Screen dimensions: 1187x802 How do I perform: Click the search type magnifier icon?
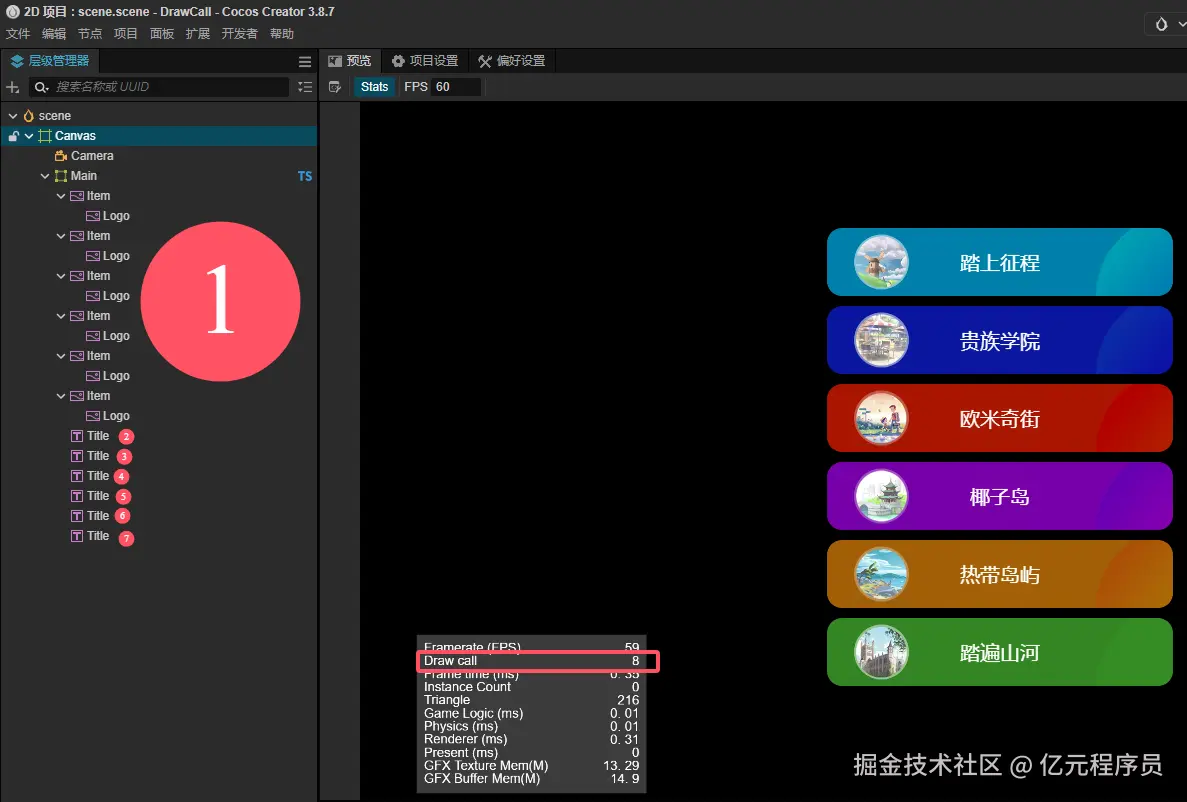pyautogui.click(x=41, y=87)
